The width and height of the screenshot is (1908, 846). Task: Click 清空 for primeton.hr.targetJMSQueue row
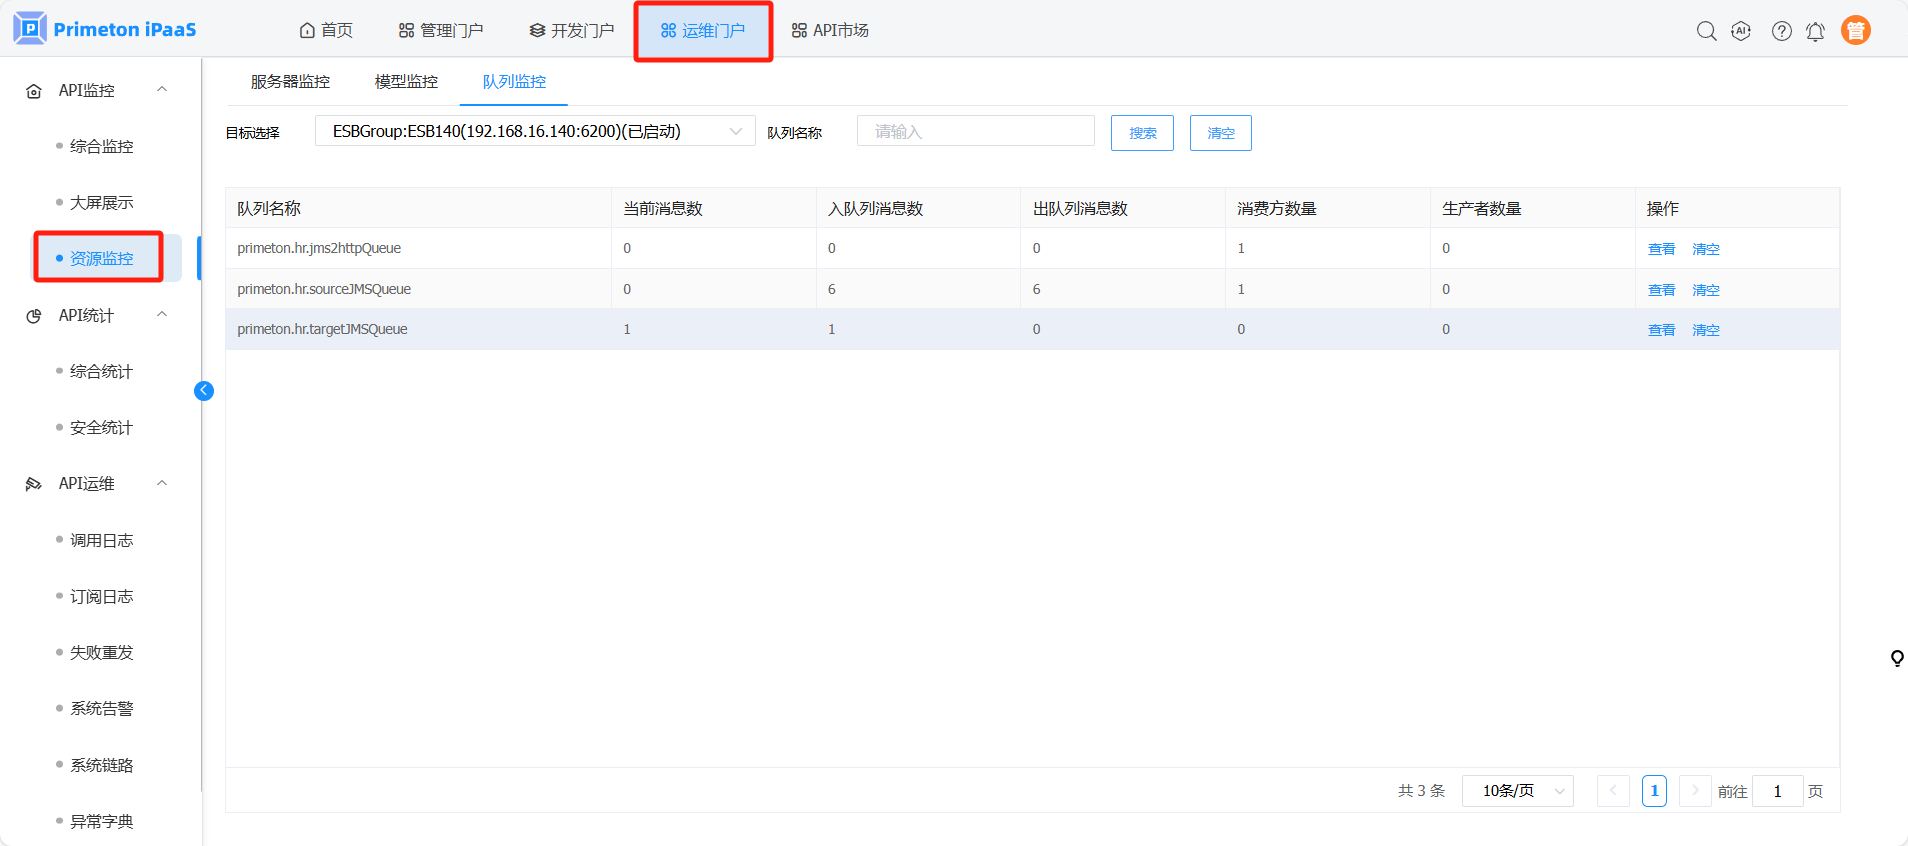[1705, 330]
